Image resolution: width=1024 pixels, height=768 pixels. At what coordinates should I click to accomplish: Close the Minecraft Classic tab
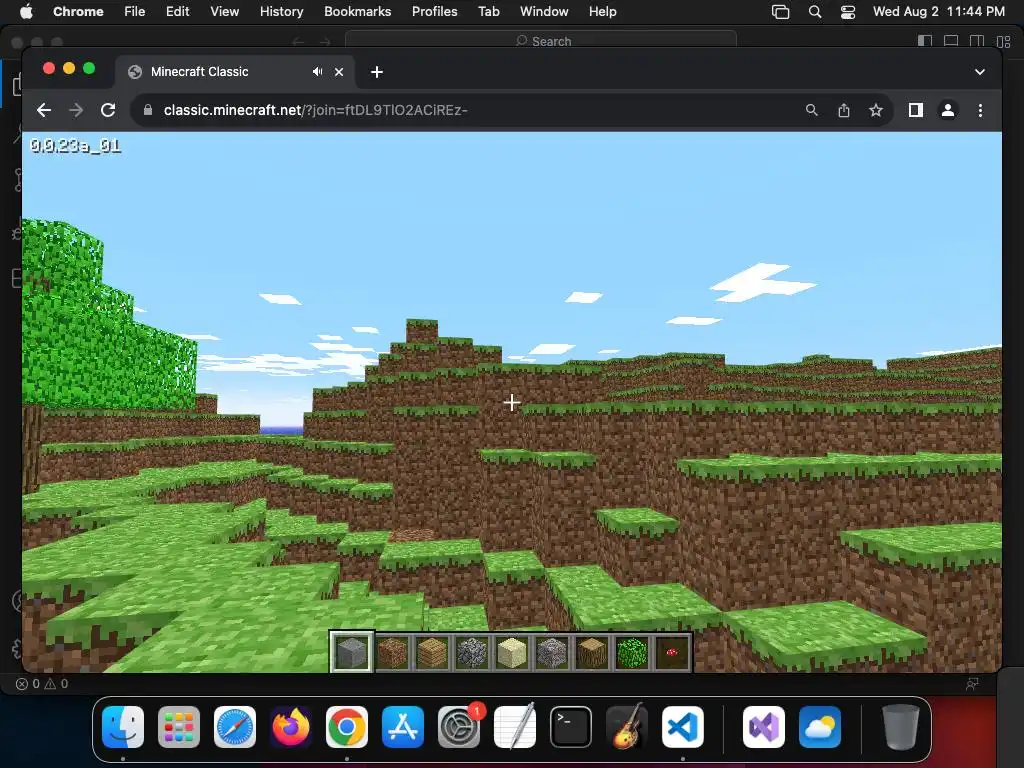339,72
